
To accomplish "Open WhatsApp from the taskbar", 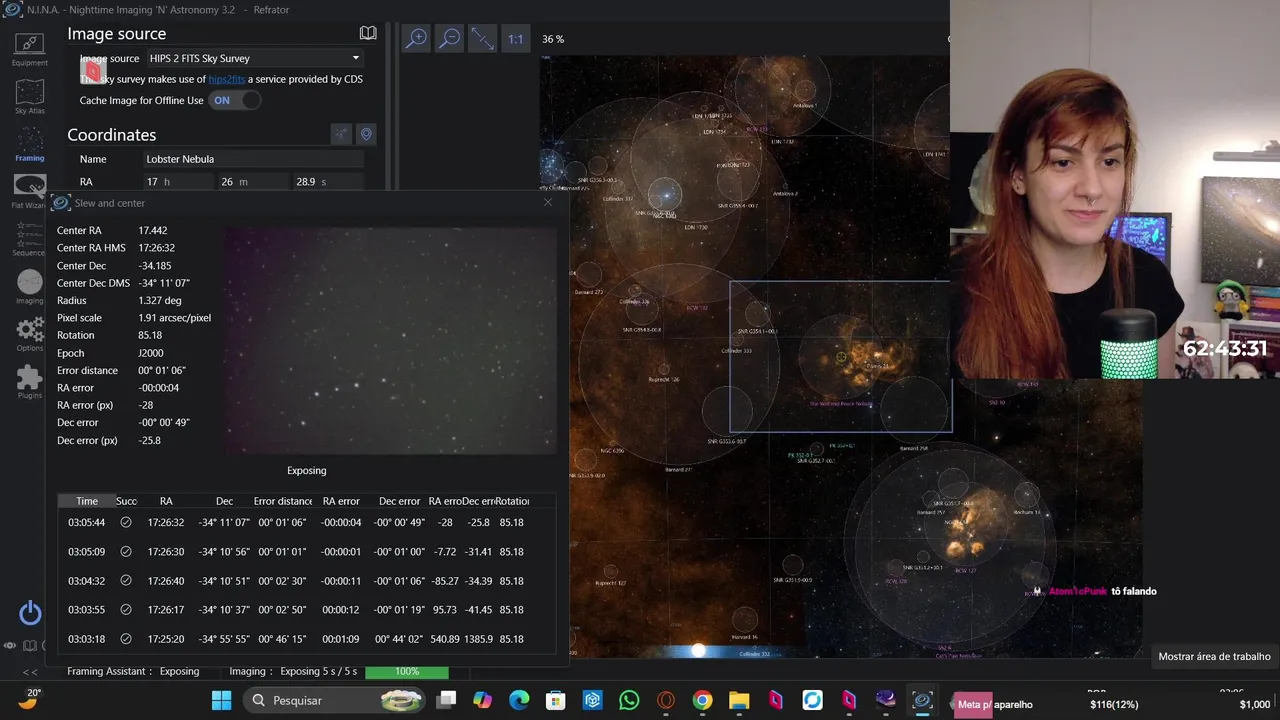I will point(629,700).
